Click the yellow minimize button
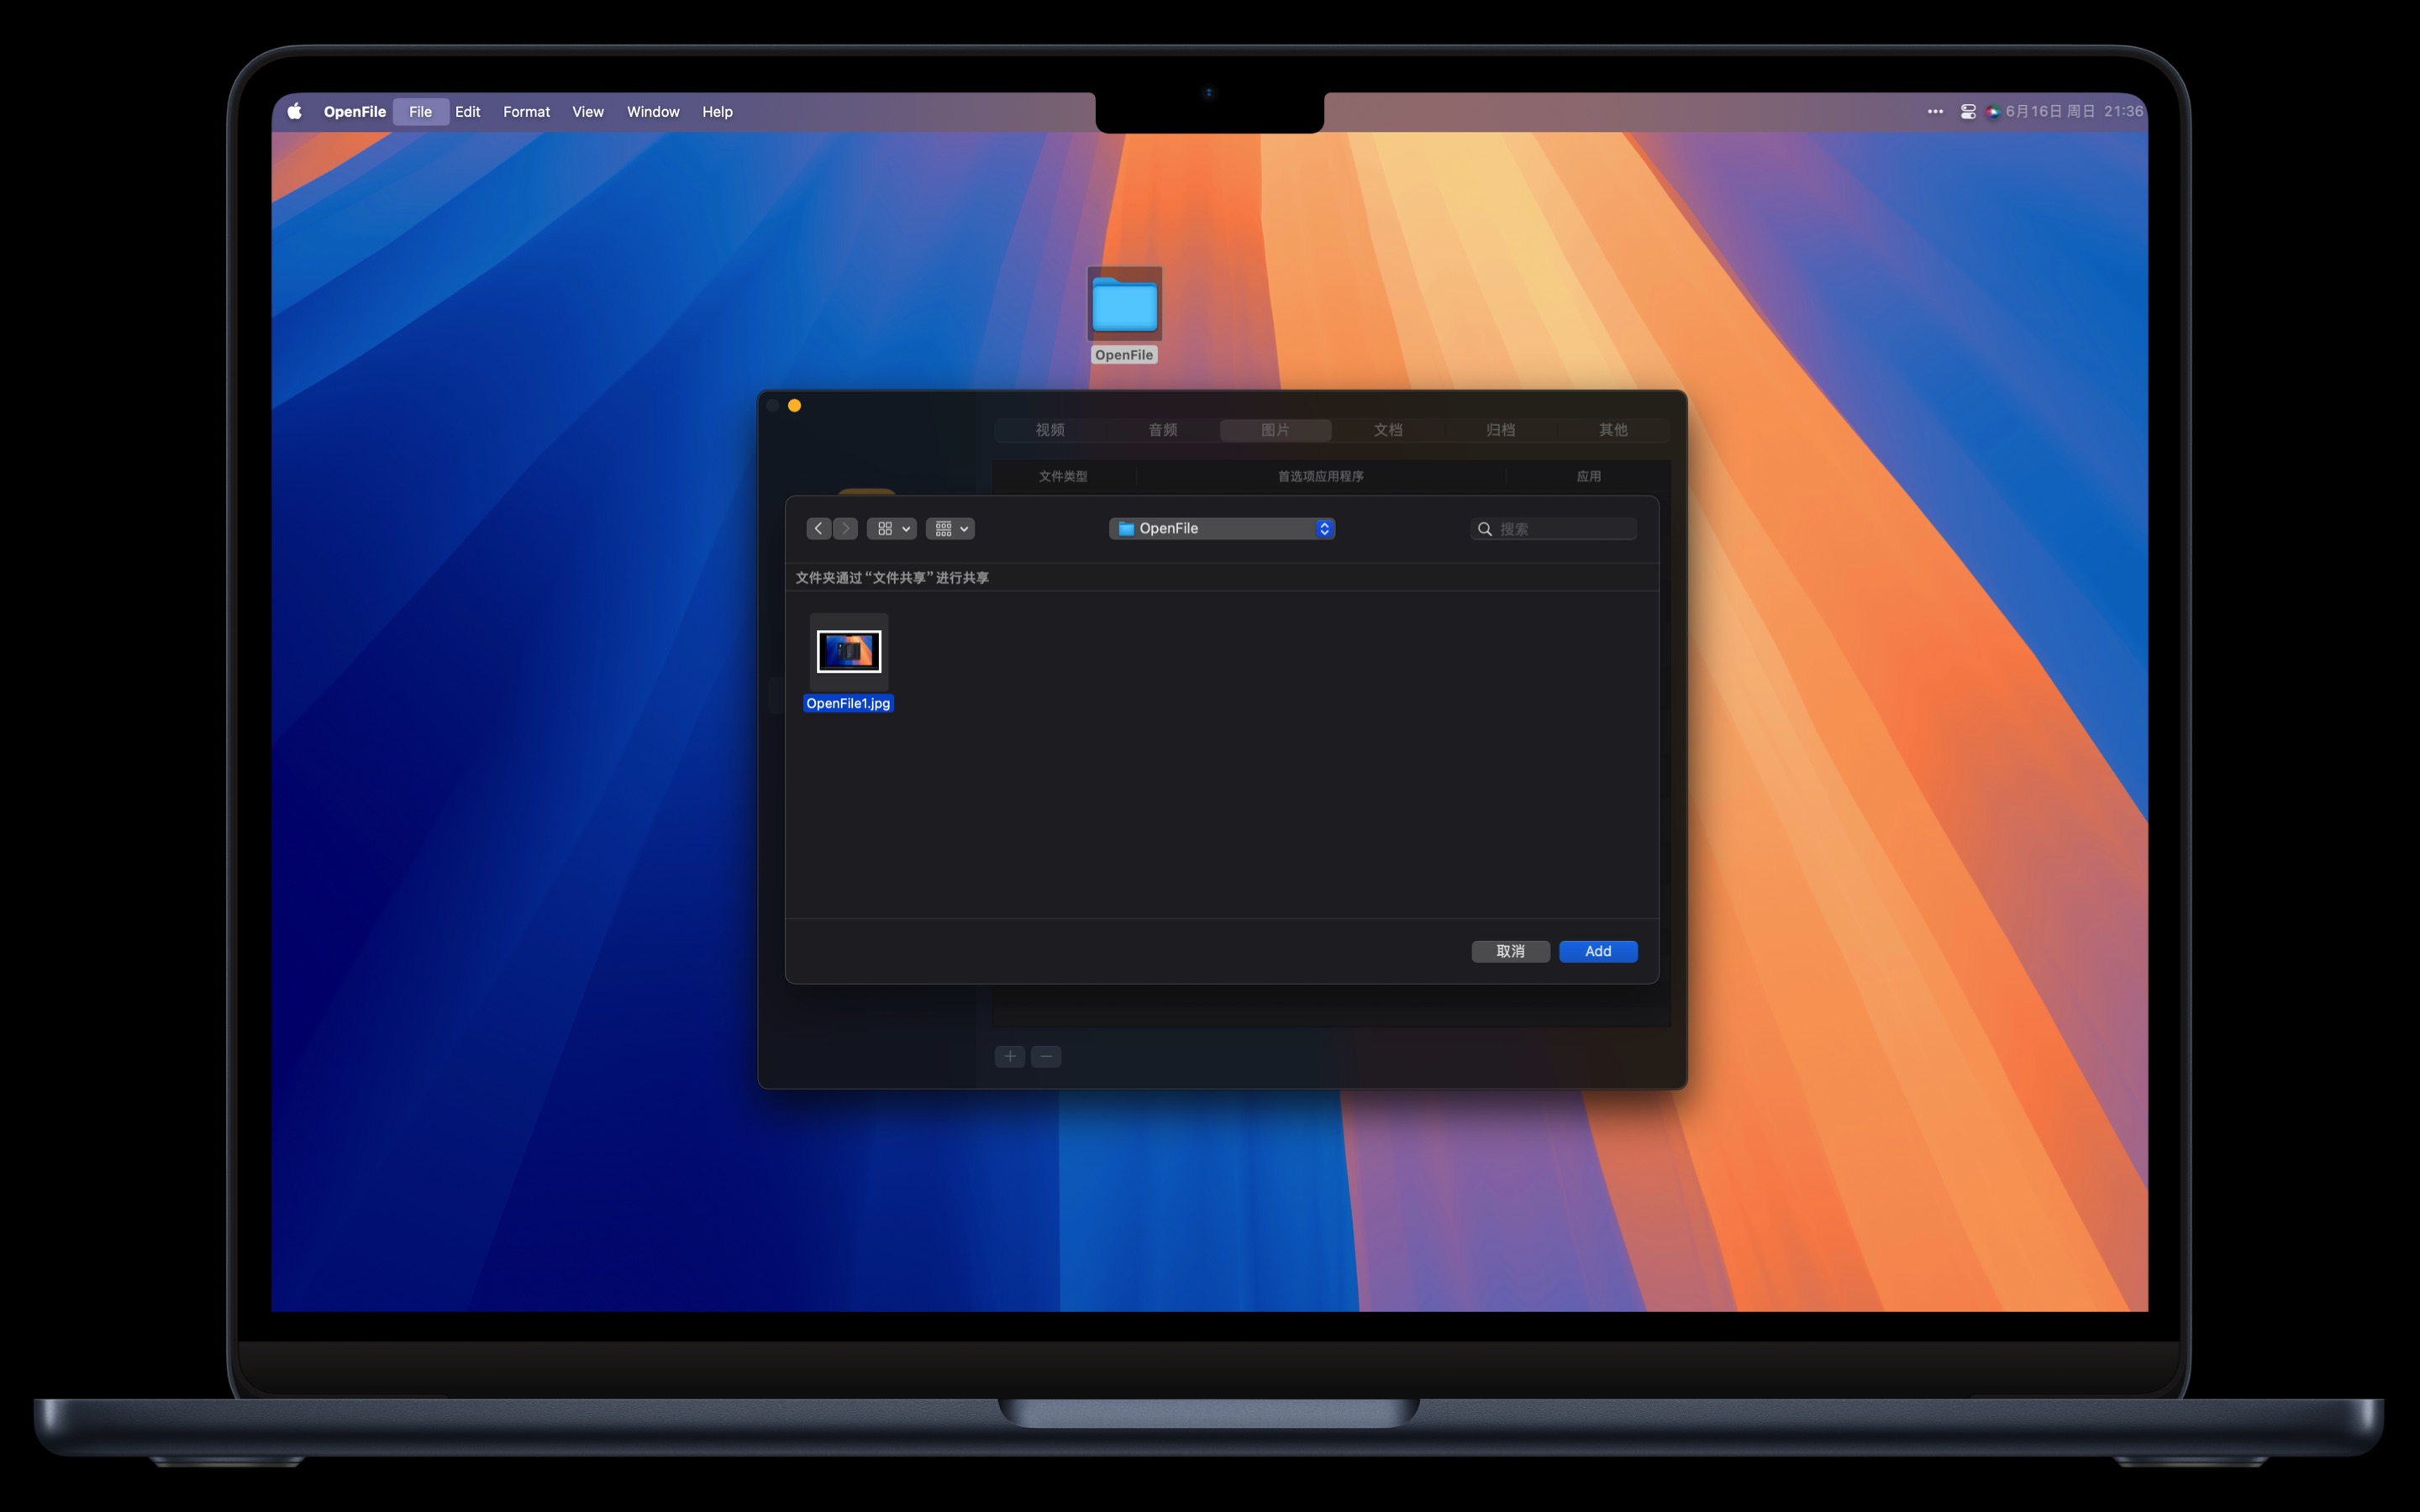 794,405
